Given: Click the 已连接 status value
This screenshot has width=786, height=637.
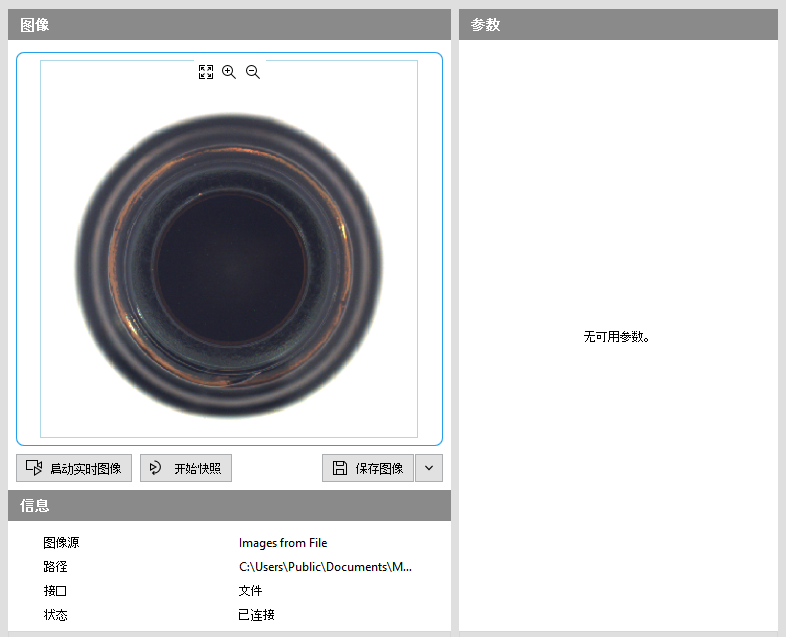Looking at the screenshot, I should (256, 615).
